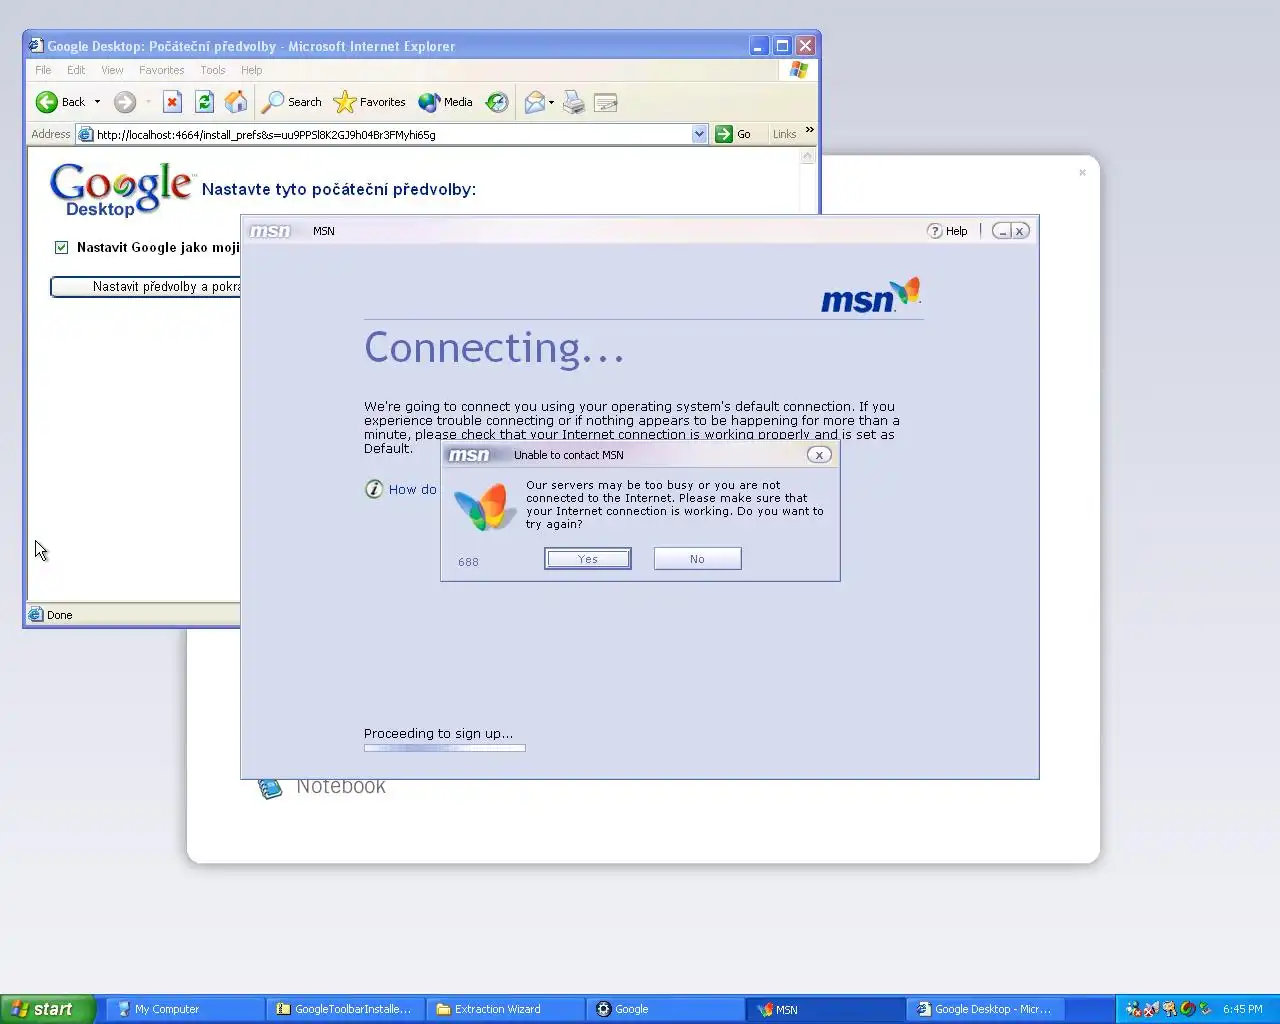Click the IE page scrollbar up arrow
Viewport: 1280px width, 1024px height.
pos(808,157)
